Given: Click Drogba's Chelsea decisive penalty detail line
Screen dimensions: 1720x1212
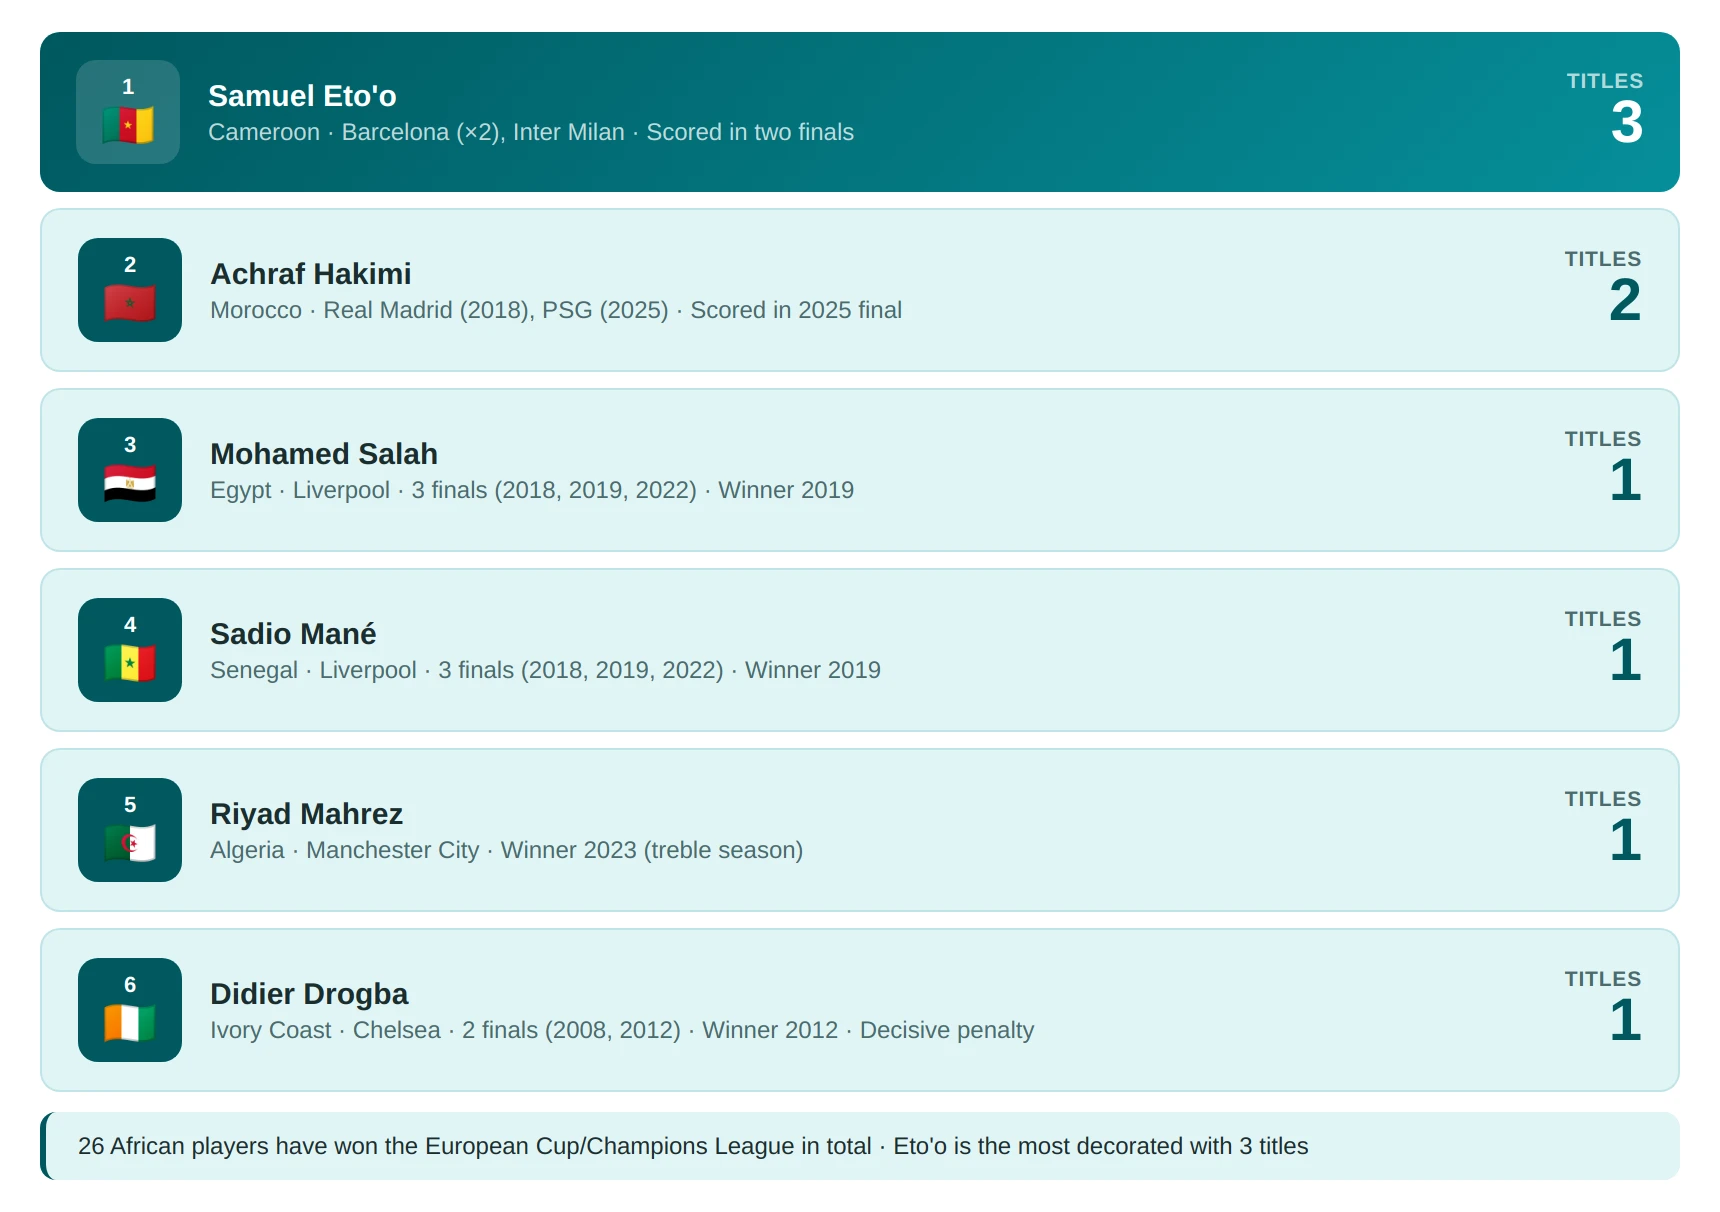Looking at the screenshot, I should (622, 1030).
